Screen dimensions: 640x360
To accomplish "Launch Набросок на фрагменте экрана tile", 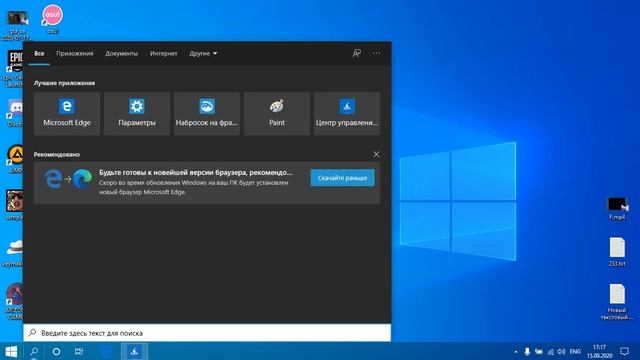I will 207,113.
